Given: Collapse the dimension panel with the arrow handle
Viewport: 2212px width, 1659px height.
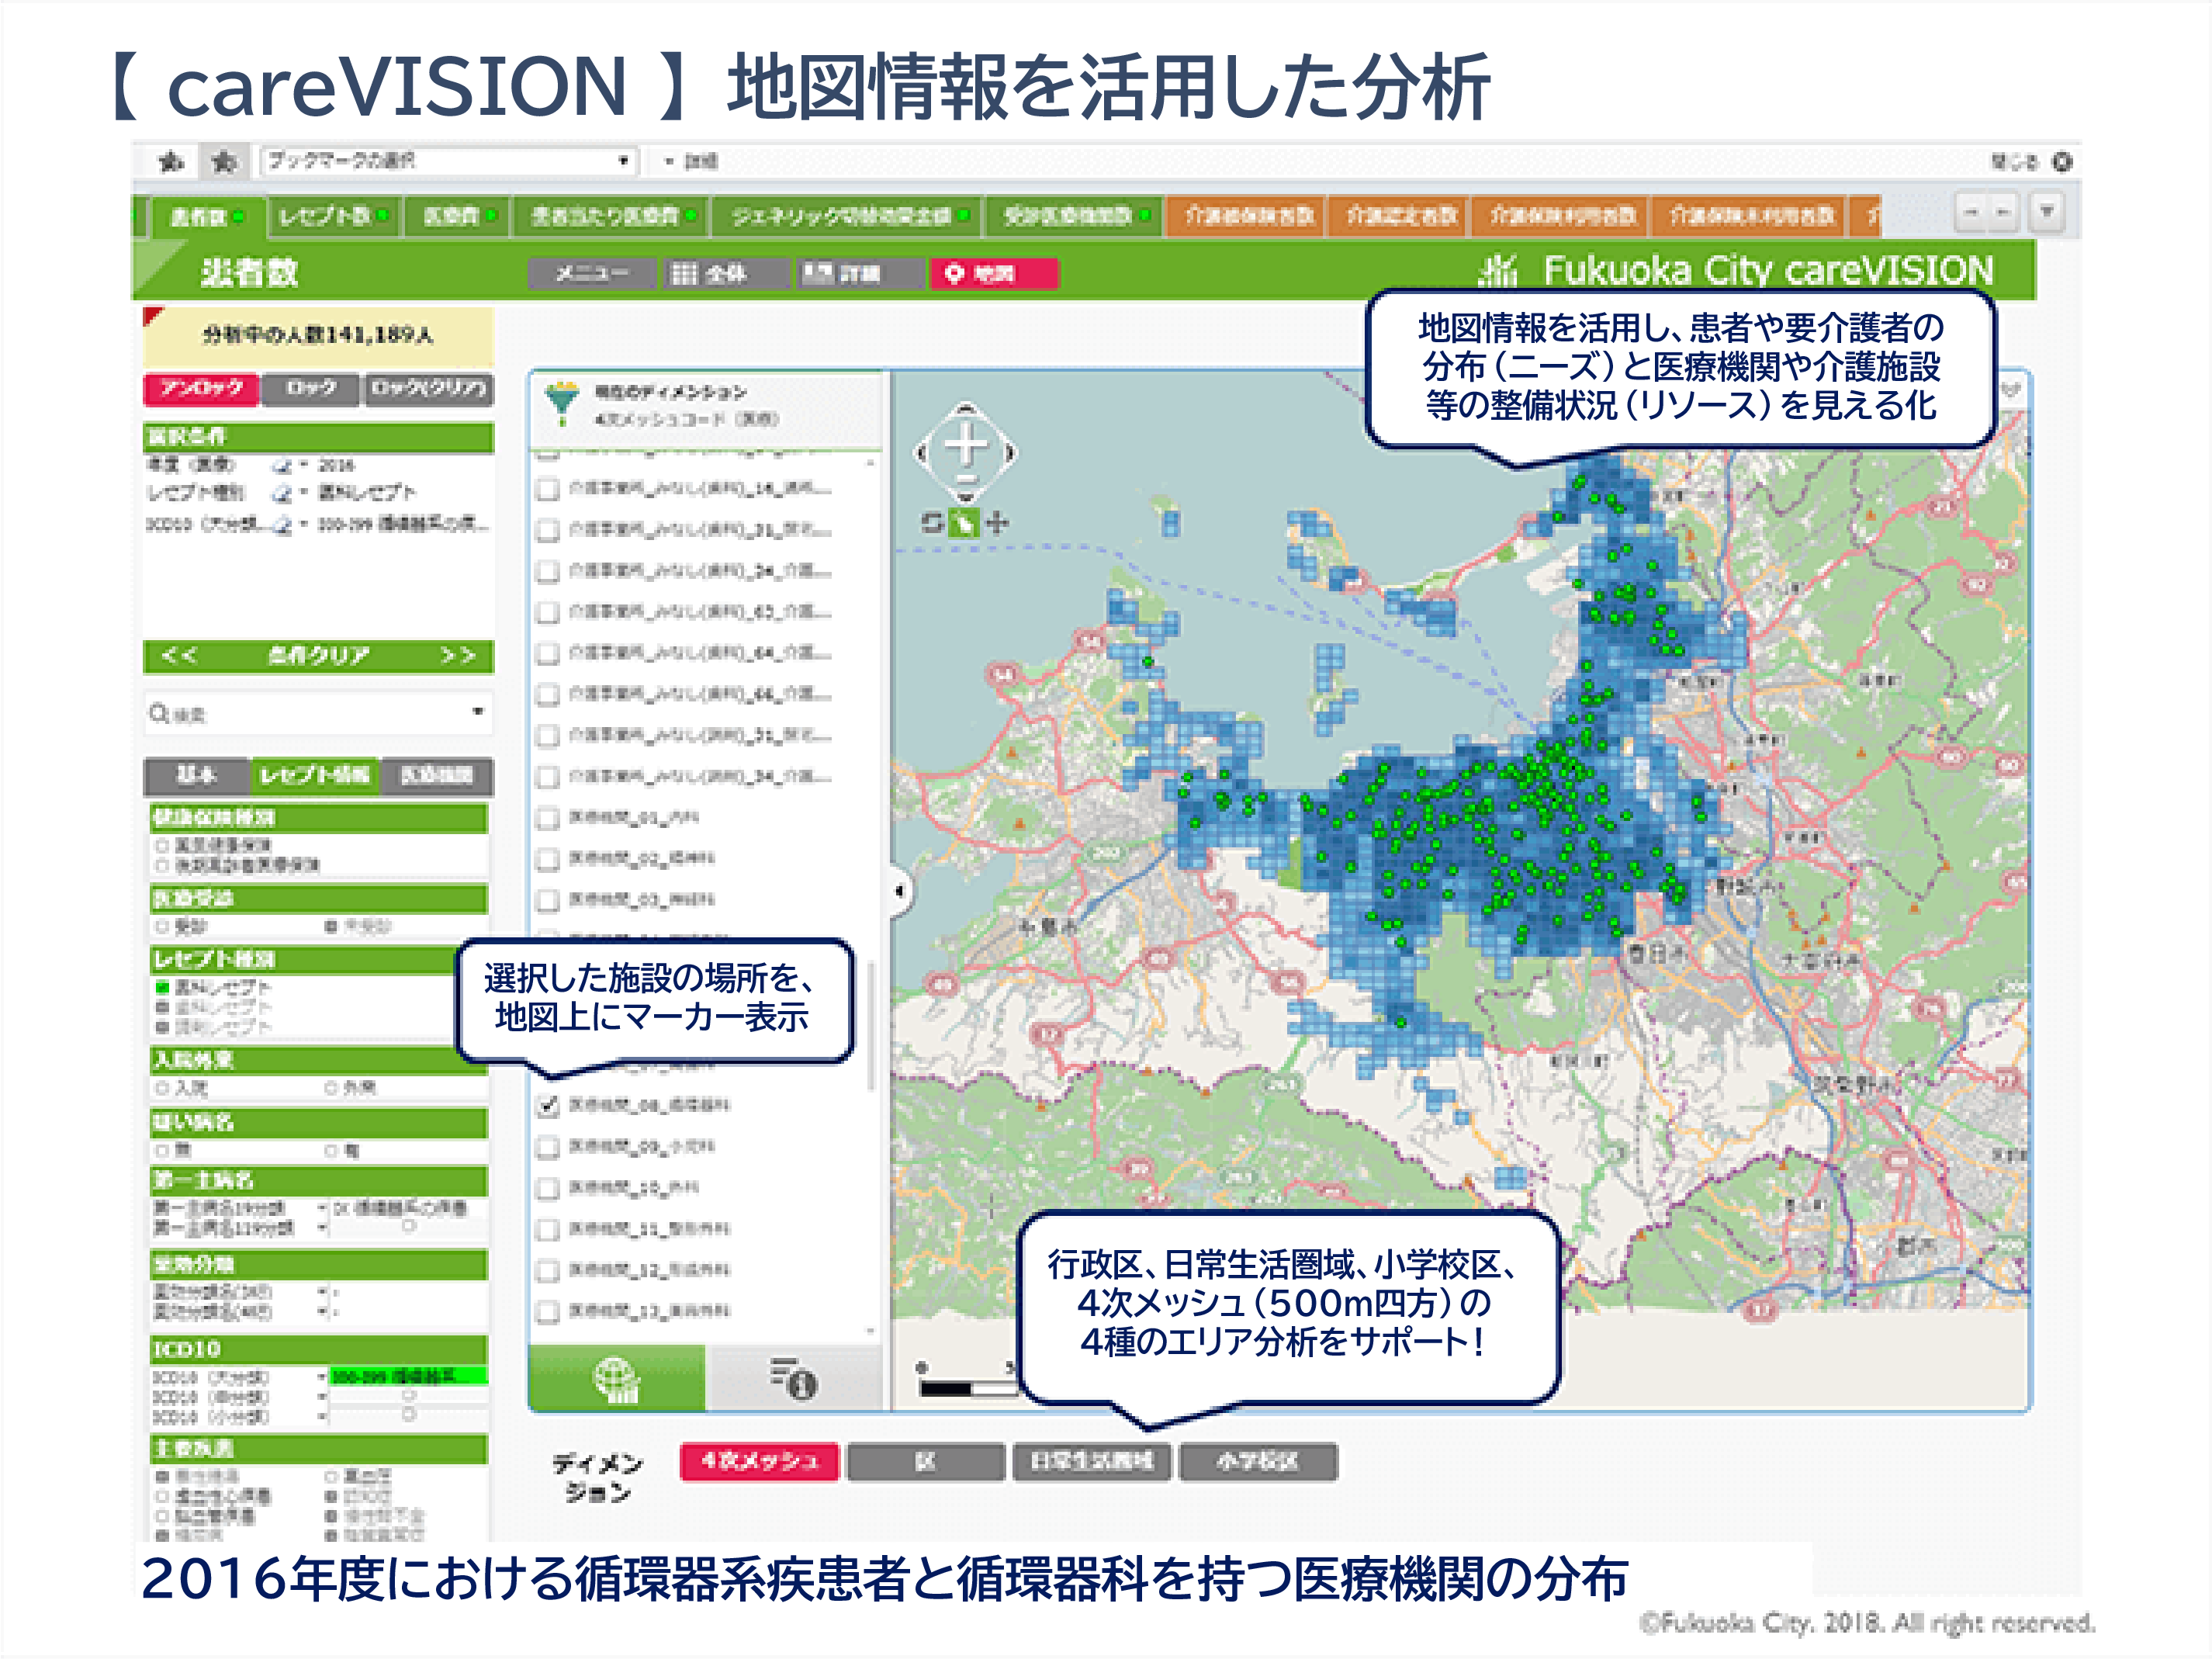Looking at the screenshot, I should pos(900,889).
